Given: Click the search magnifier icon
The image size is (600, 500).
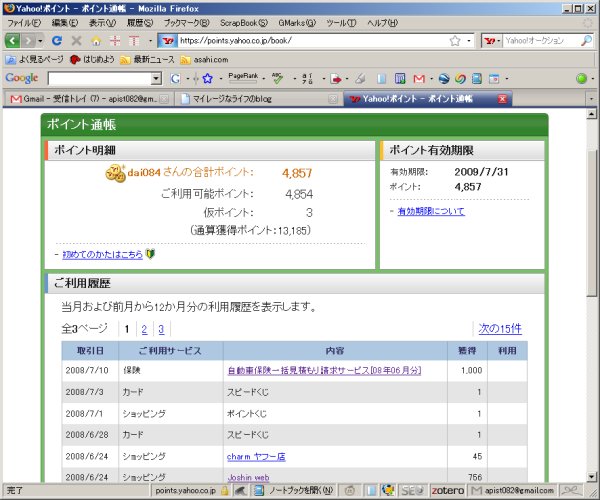Looking at the screenshot, I should (x=586, y=40).
